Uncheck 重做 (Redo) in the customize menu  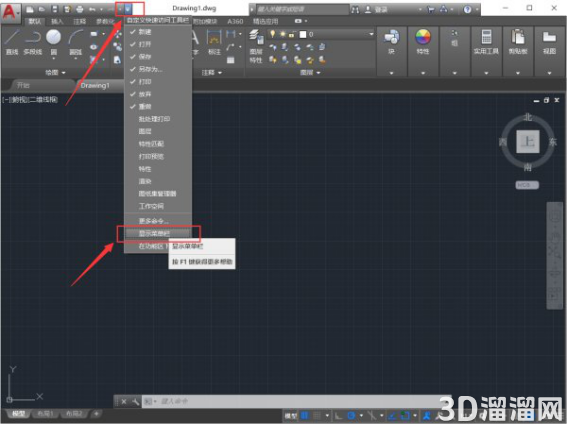tap(158, 107)
